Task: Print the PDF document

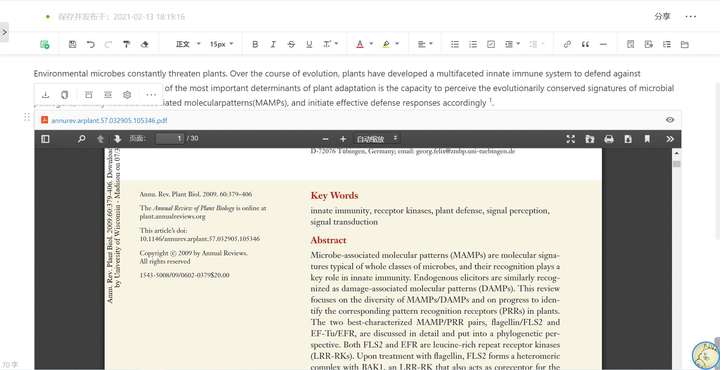Action: tap(609, 139)
